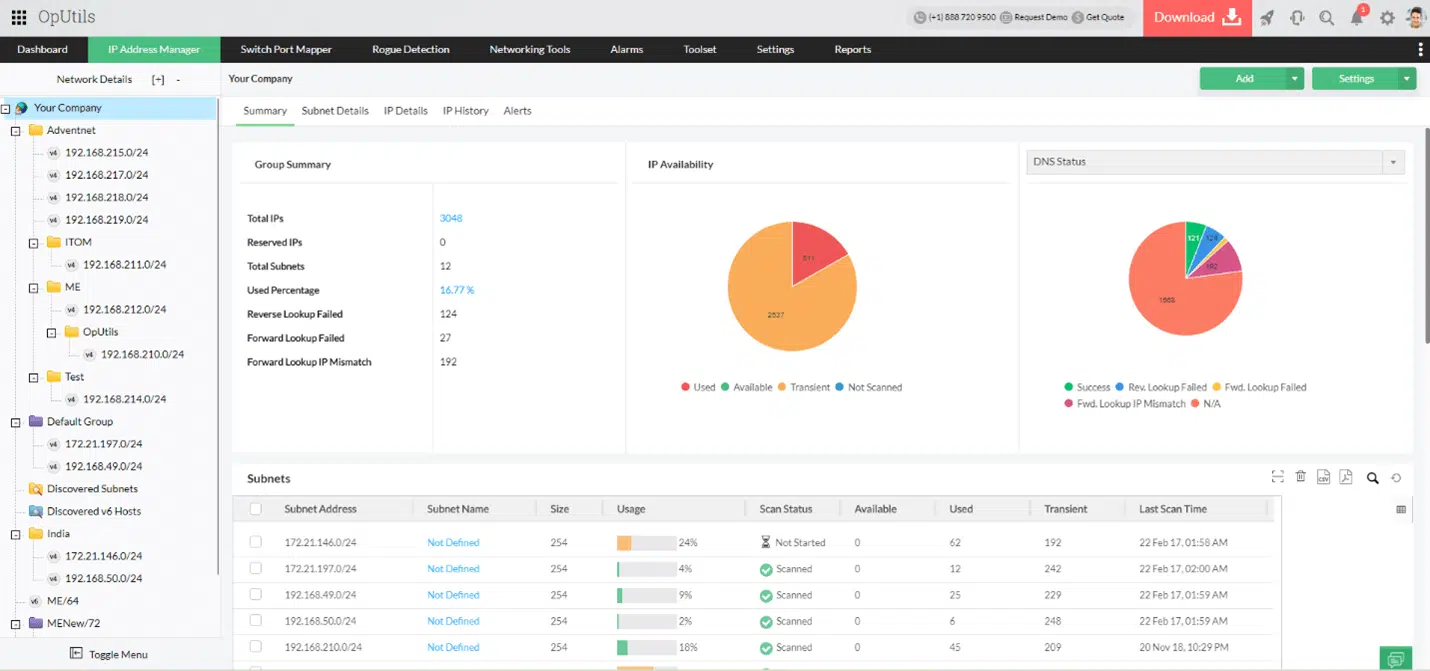Collapse the Default Group expander
Viewport: 1430px width, 671px height.
pyautogui.click(x=16, y=422)
